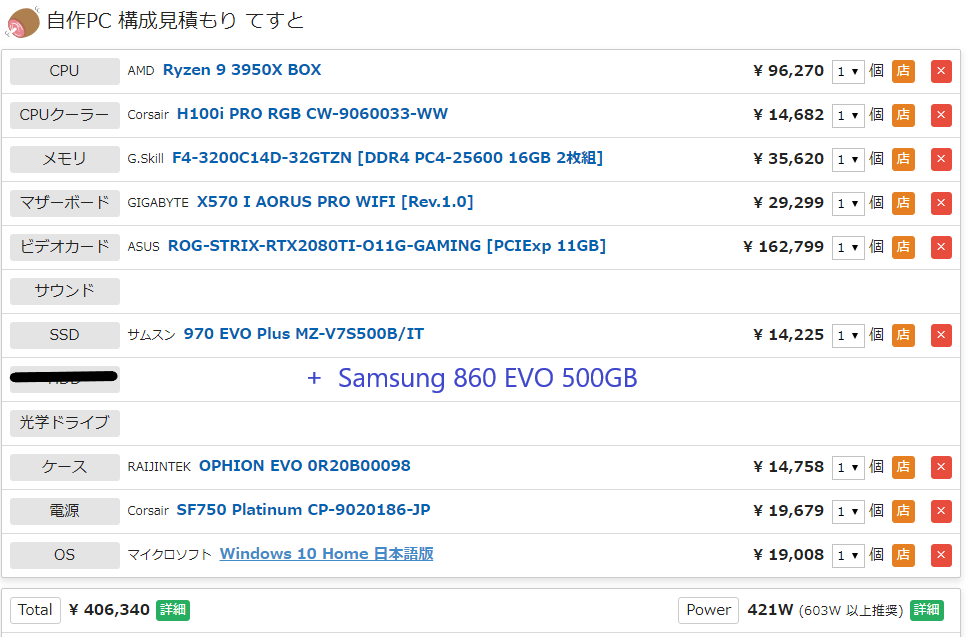The image size is (969, 637).
Task: Open quantity dropdown for Windows 10 Home
Action: coord(848,555)
